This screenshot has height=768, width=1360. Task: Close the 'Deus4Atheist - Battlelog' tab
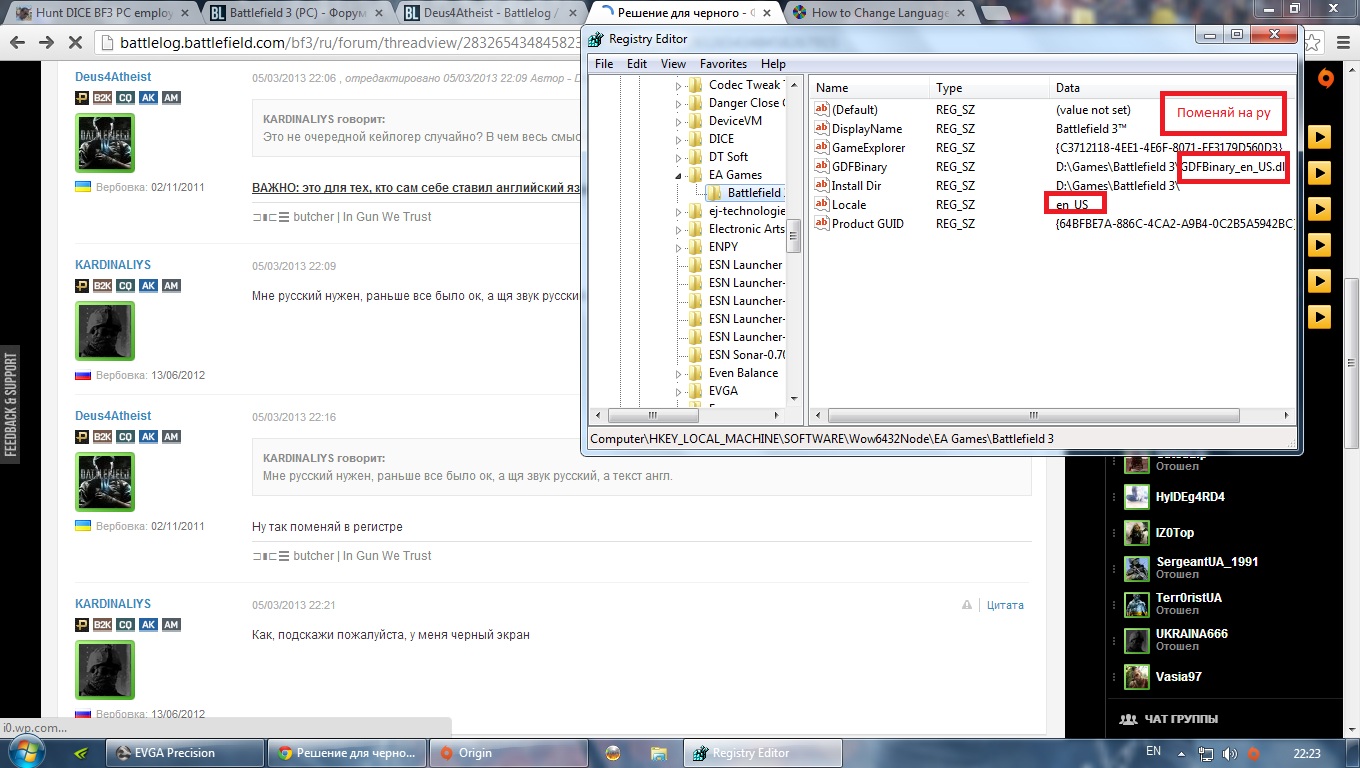coord(574,13)
